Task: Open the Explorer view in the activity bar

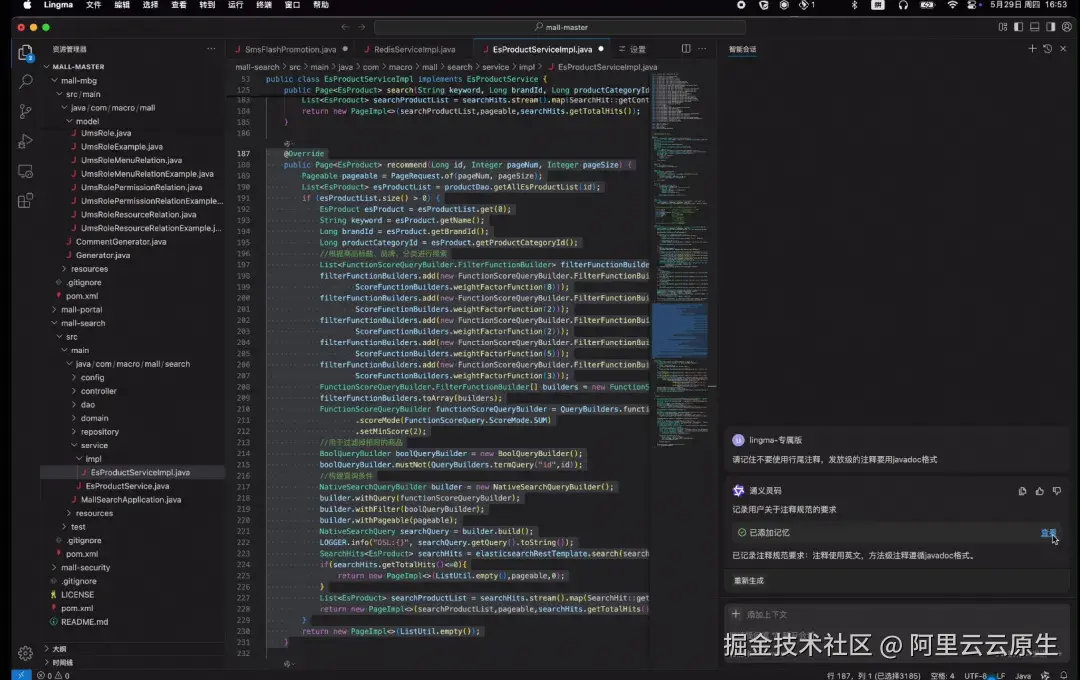Action: 25,54
